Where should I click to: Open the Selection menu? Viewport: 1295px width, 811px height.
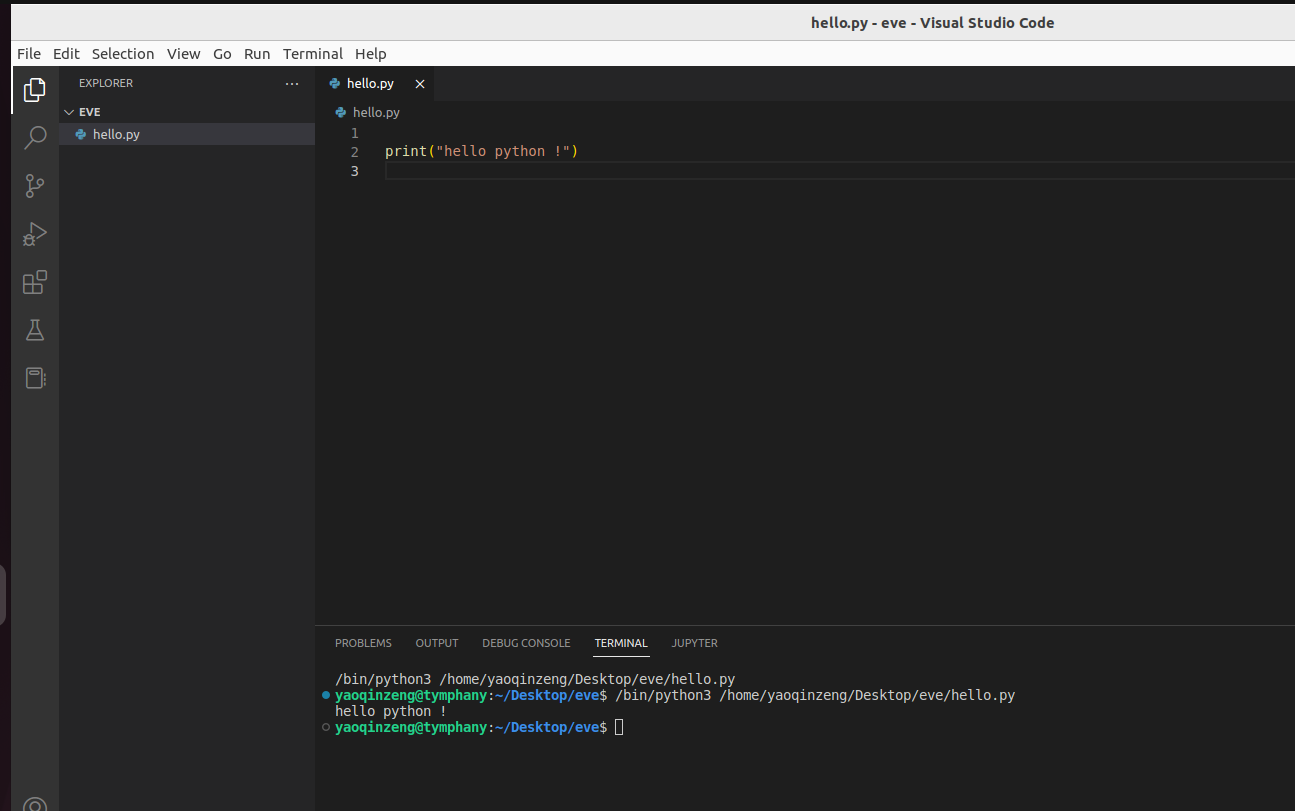123,54
